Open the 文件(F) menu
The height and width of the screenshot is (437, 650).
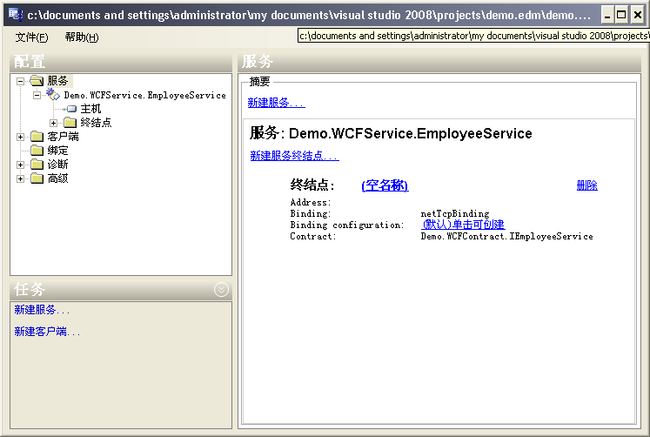(x=32, y=37)
